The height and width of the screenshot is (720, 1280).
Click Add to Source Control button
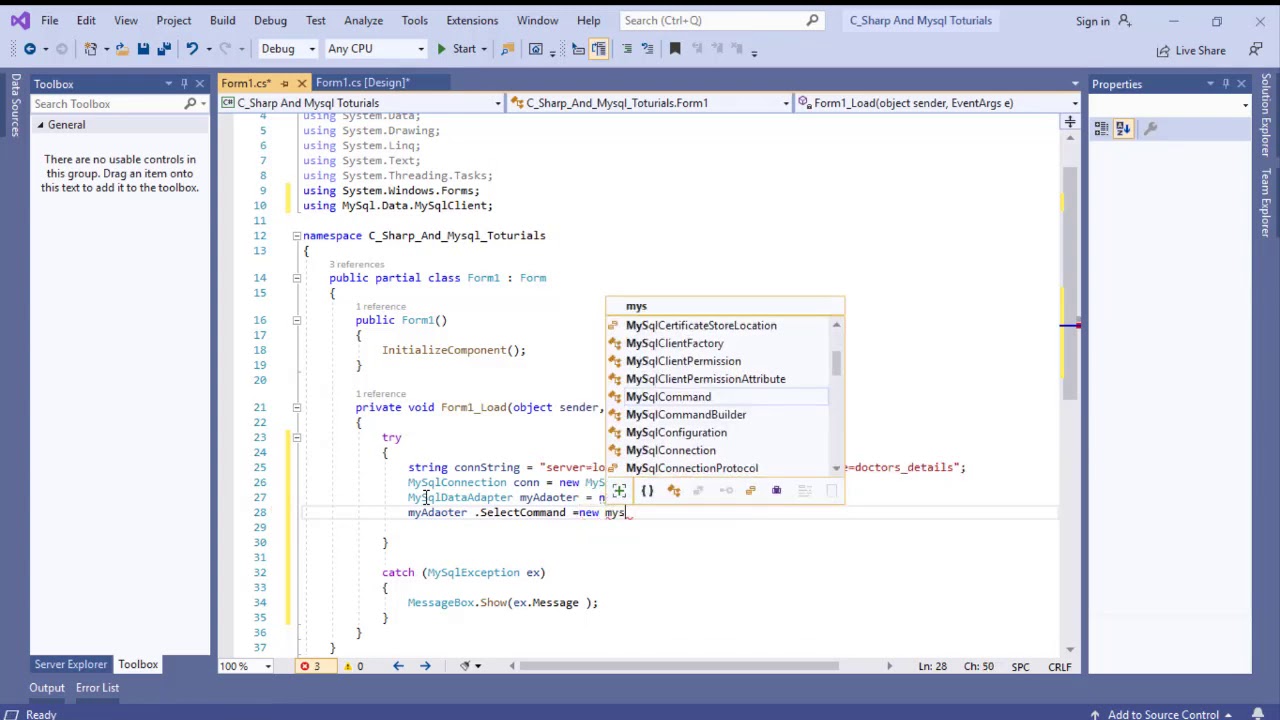coord(1163,714)
